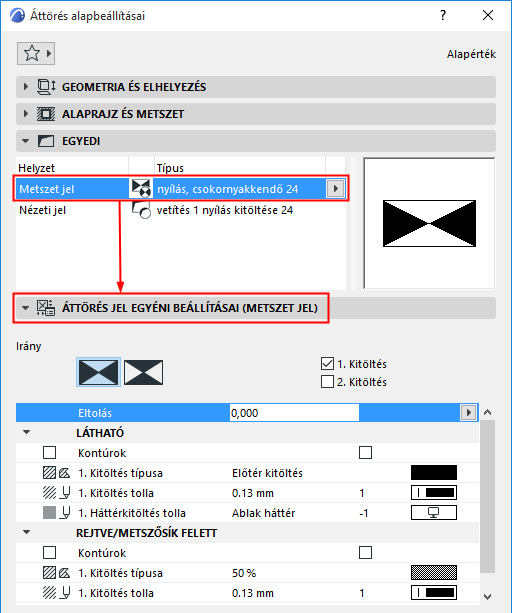Click the Háttérkitöltés tolla window background swatch
The image size is (512, 613).
433,513
